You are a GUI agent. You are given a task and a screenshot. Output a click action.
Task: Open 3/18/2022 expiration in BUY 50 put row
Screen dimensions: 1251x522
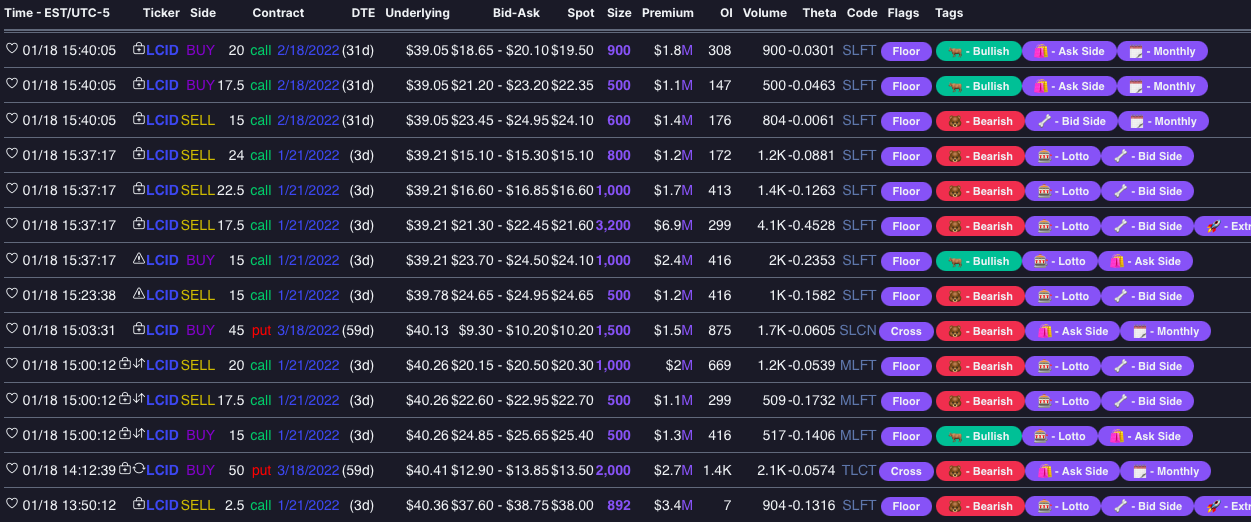click(308, 470)
